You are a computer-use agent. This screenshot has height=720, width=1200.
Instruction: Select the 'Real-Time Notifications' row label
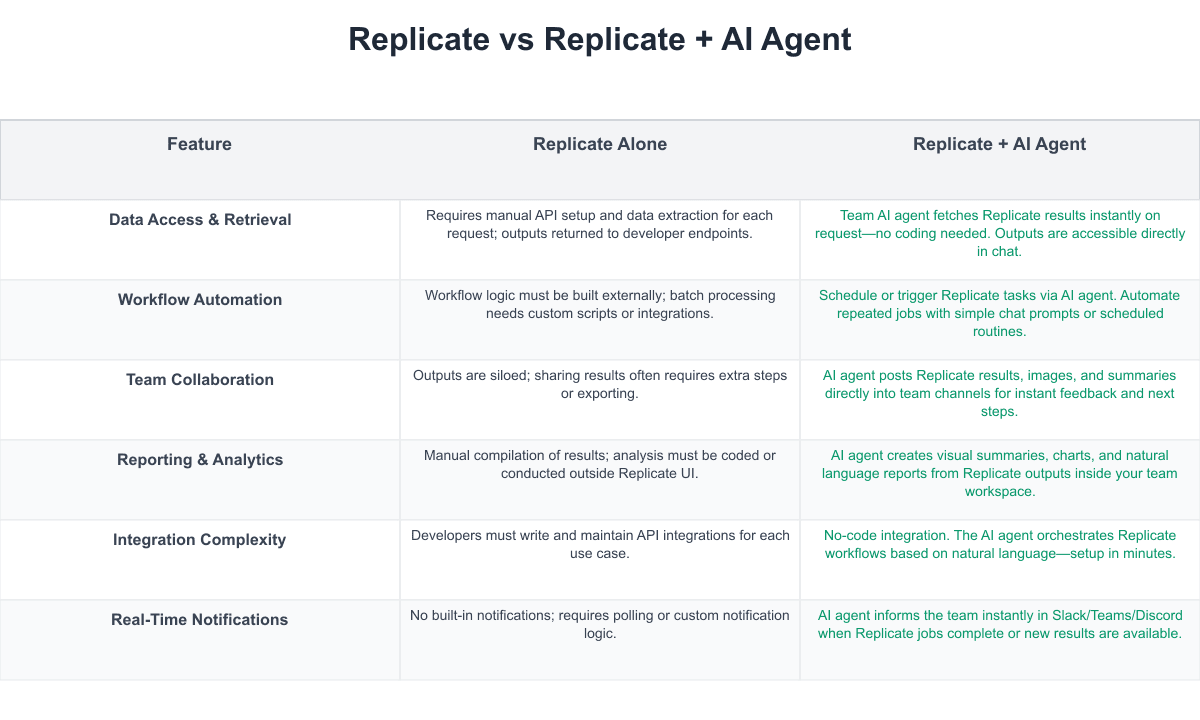point(200,620)
